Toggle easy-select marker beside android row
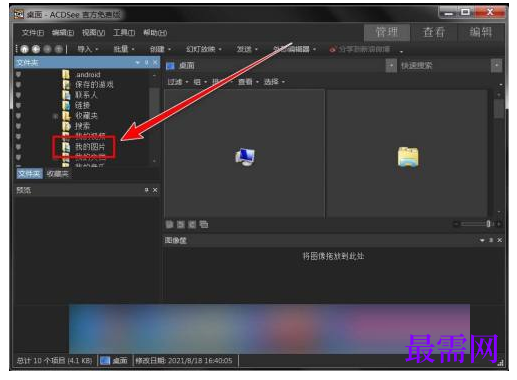Viewport: 517px width, 380px height. click(x=19, y=74)
